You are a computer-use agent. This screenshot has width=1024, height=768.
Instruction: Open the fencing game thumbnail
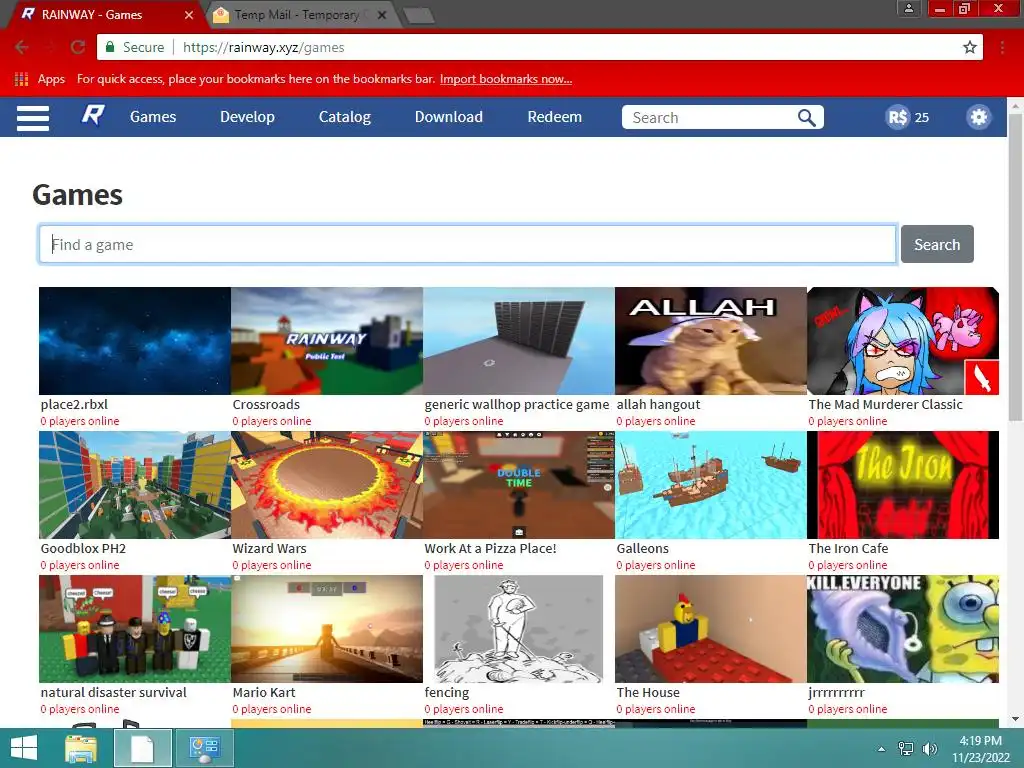coord(519,629)
